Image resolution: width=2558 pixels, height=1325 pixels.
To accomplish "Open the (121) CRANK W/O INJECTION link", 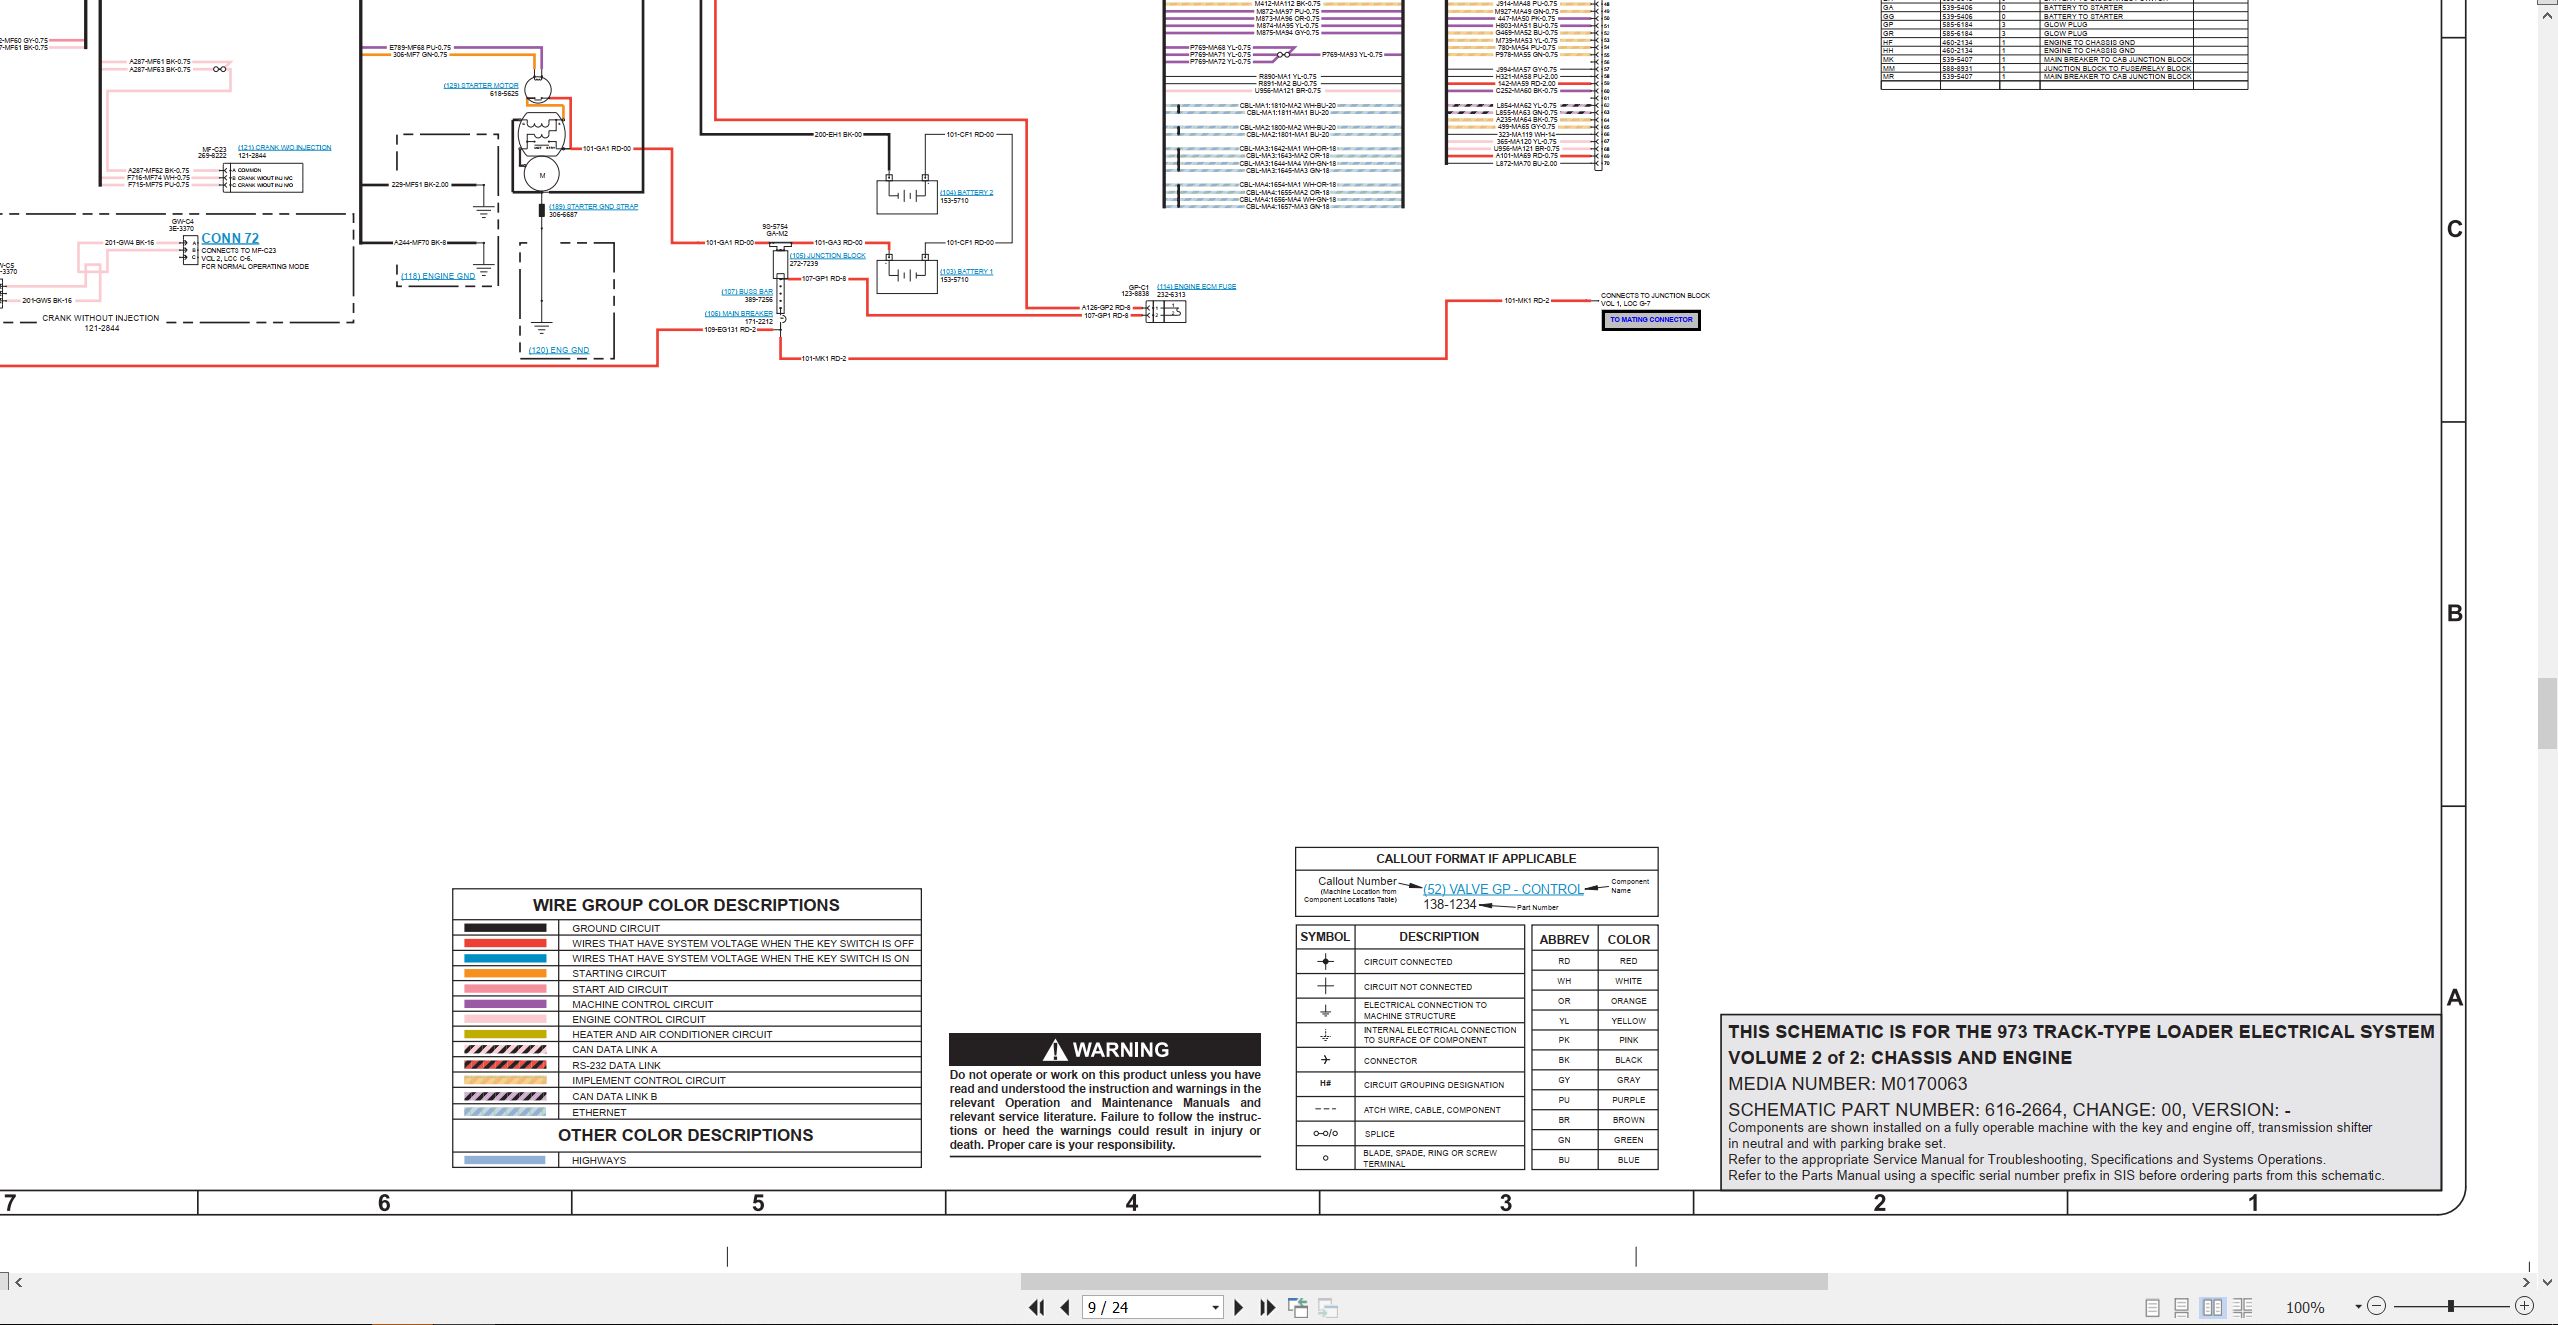I will (285, 148).
